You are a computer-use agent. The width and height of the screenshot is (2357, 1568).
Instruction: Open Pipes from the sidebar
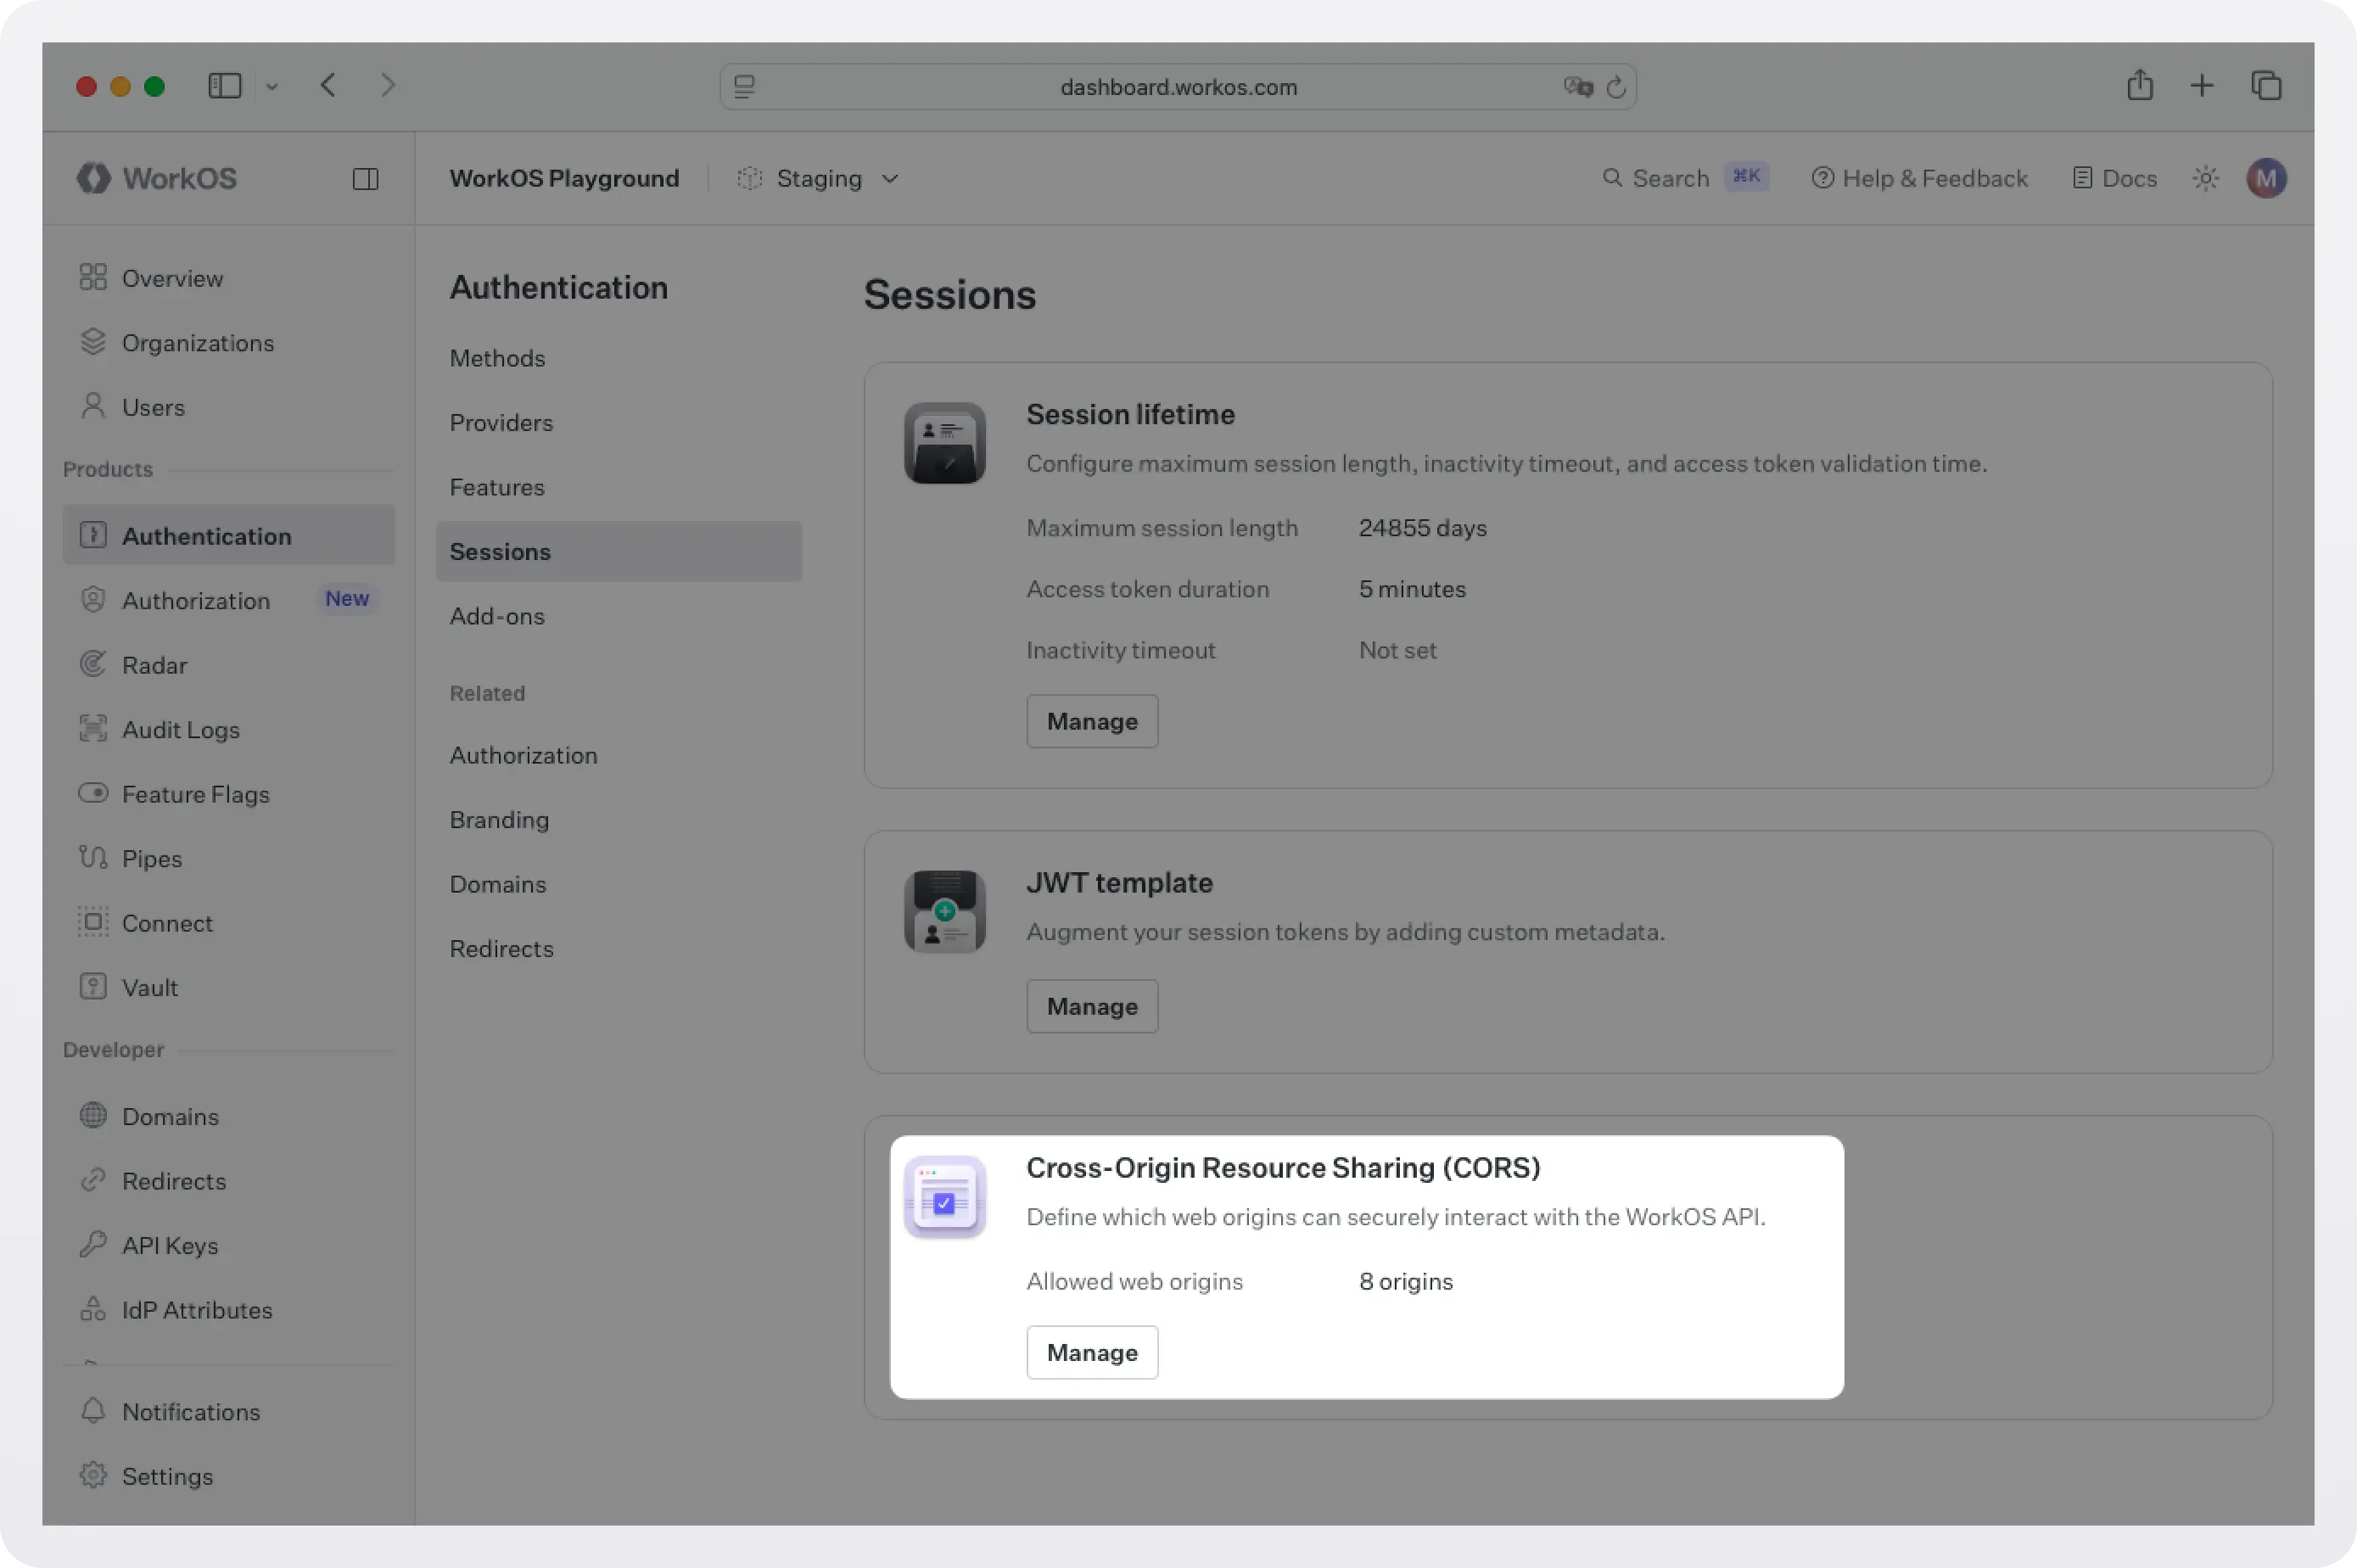click(152, 858)
